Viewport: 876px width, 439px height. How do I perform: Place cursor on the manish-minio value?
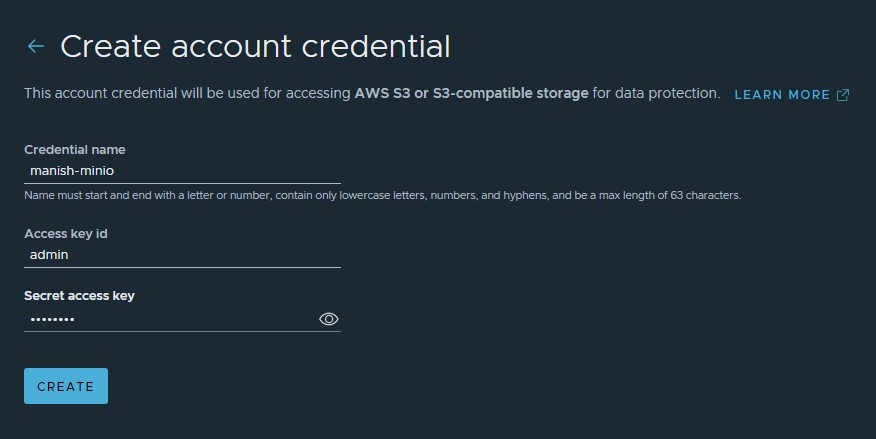click(72, 171)
